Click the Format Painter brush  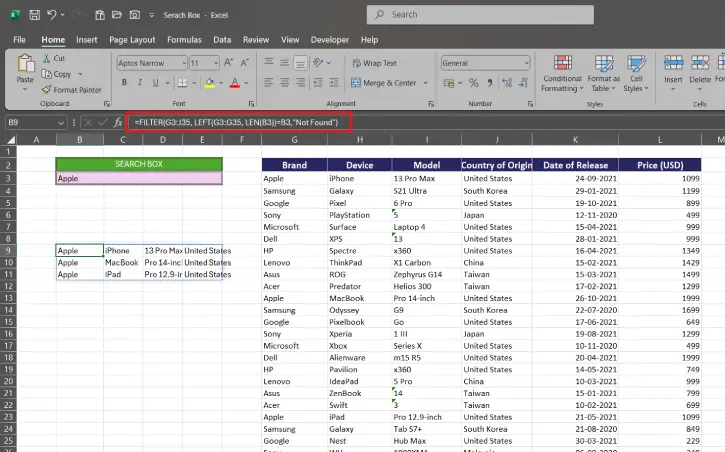72,90
